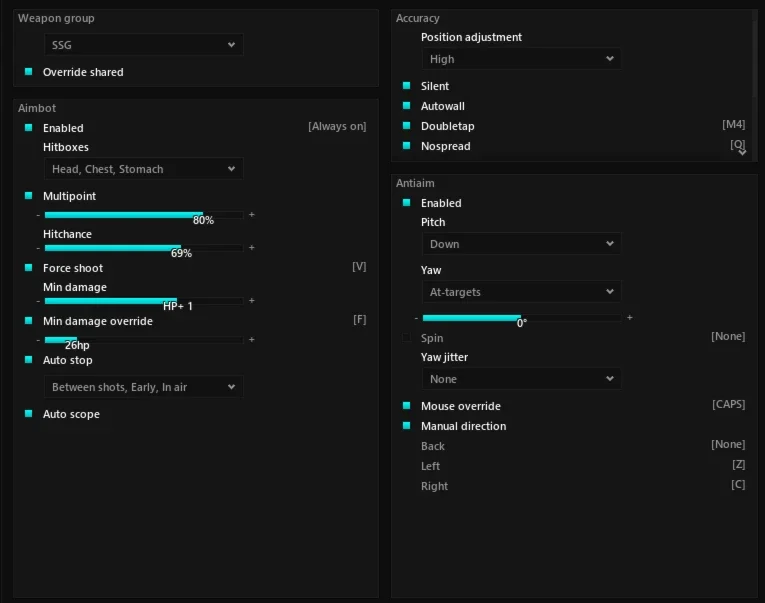Click the minus icon on Multipoint slider

pyautogui.click(x=38, y=215)
